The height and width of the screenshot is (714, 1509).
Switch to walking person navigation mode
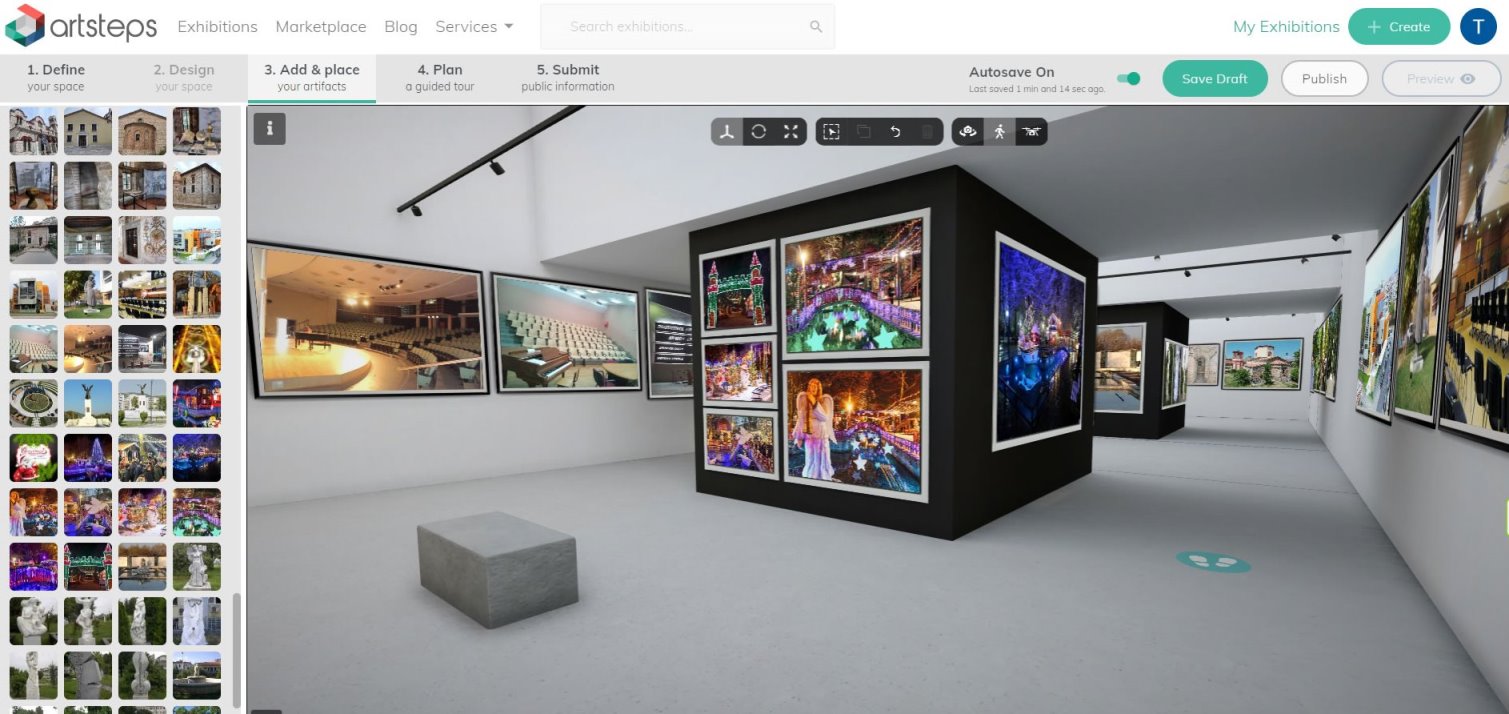pos(999,132)
